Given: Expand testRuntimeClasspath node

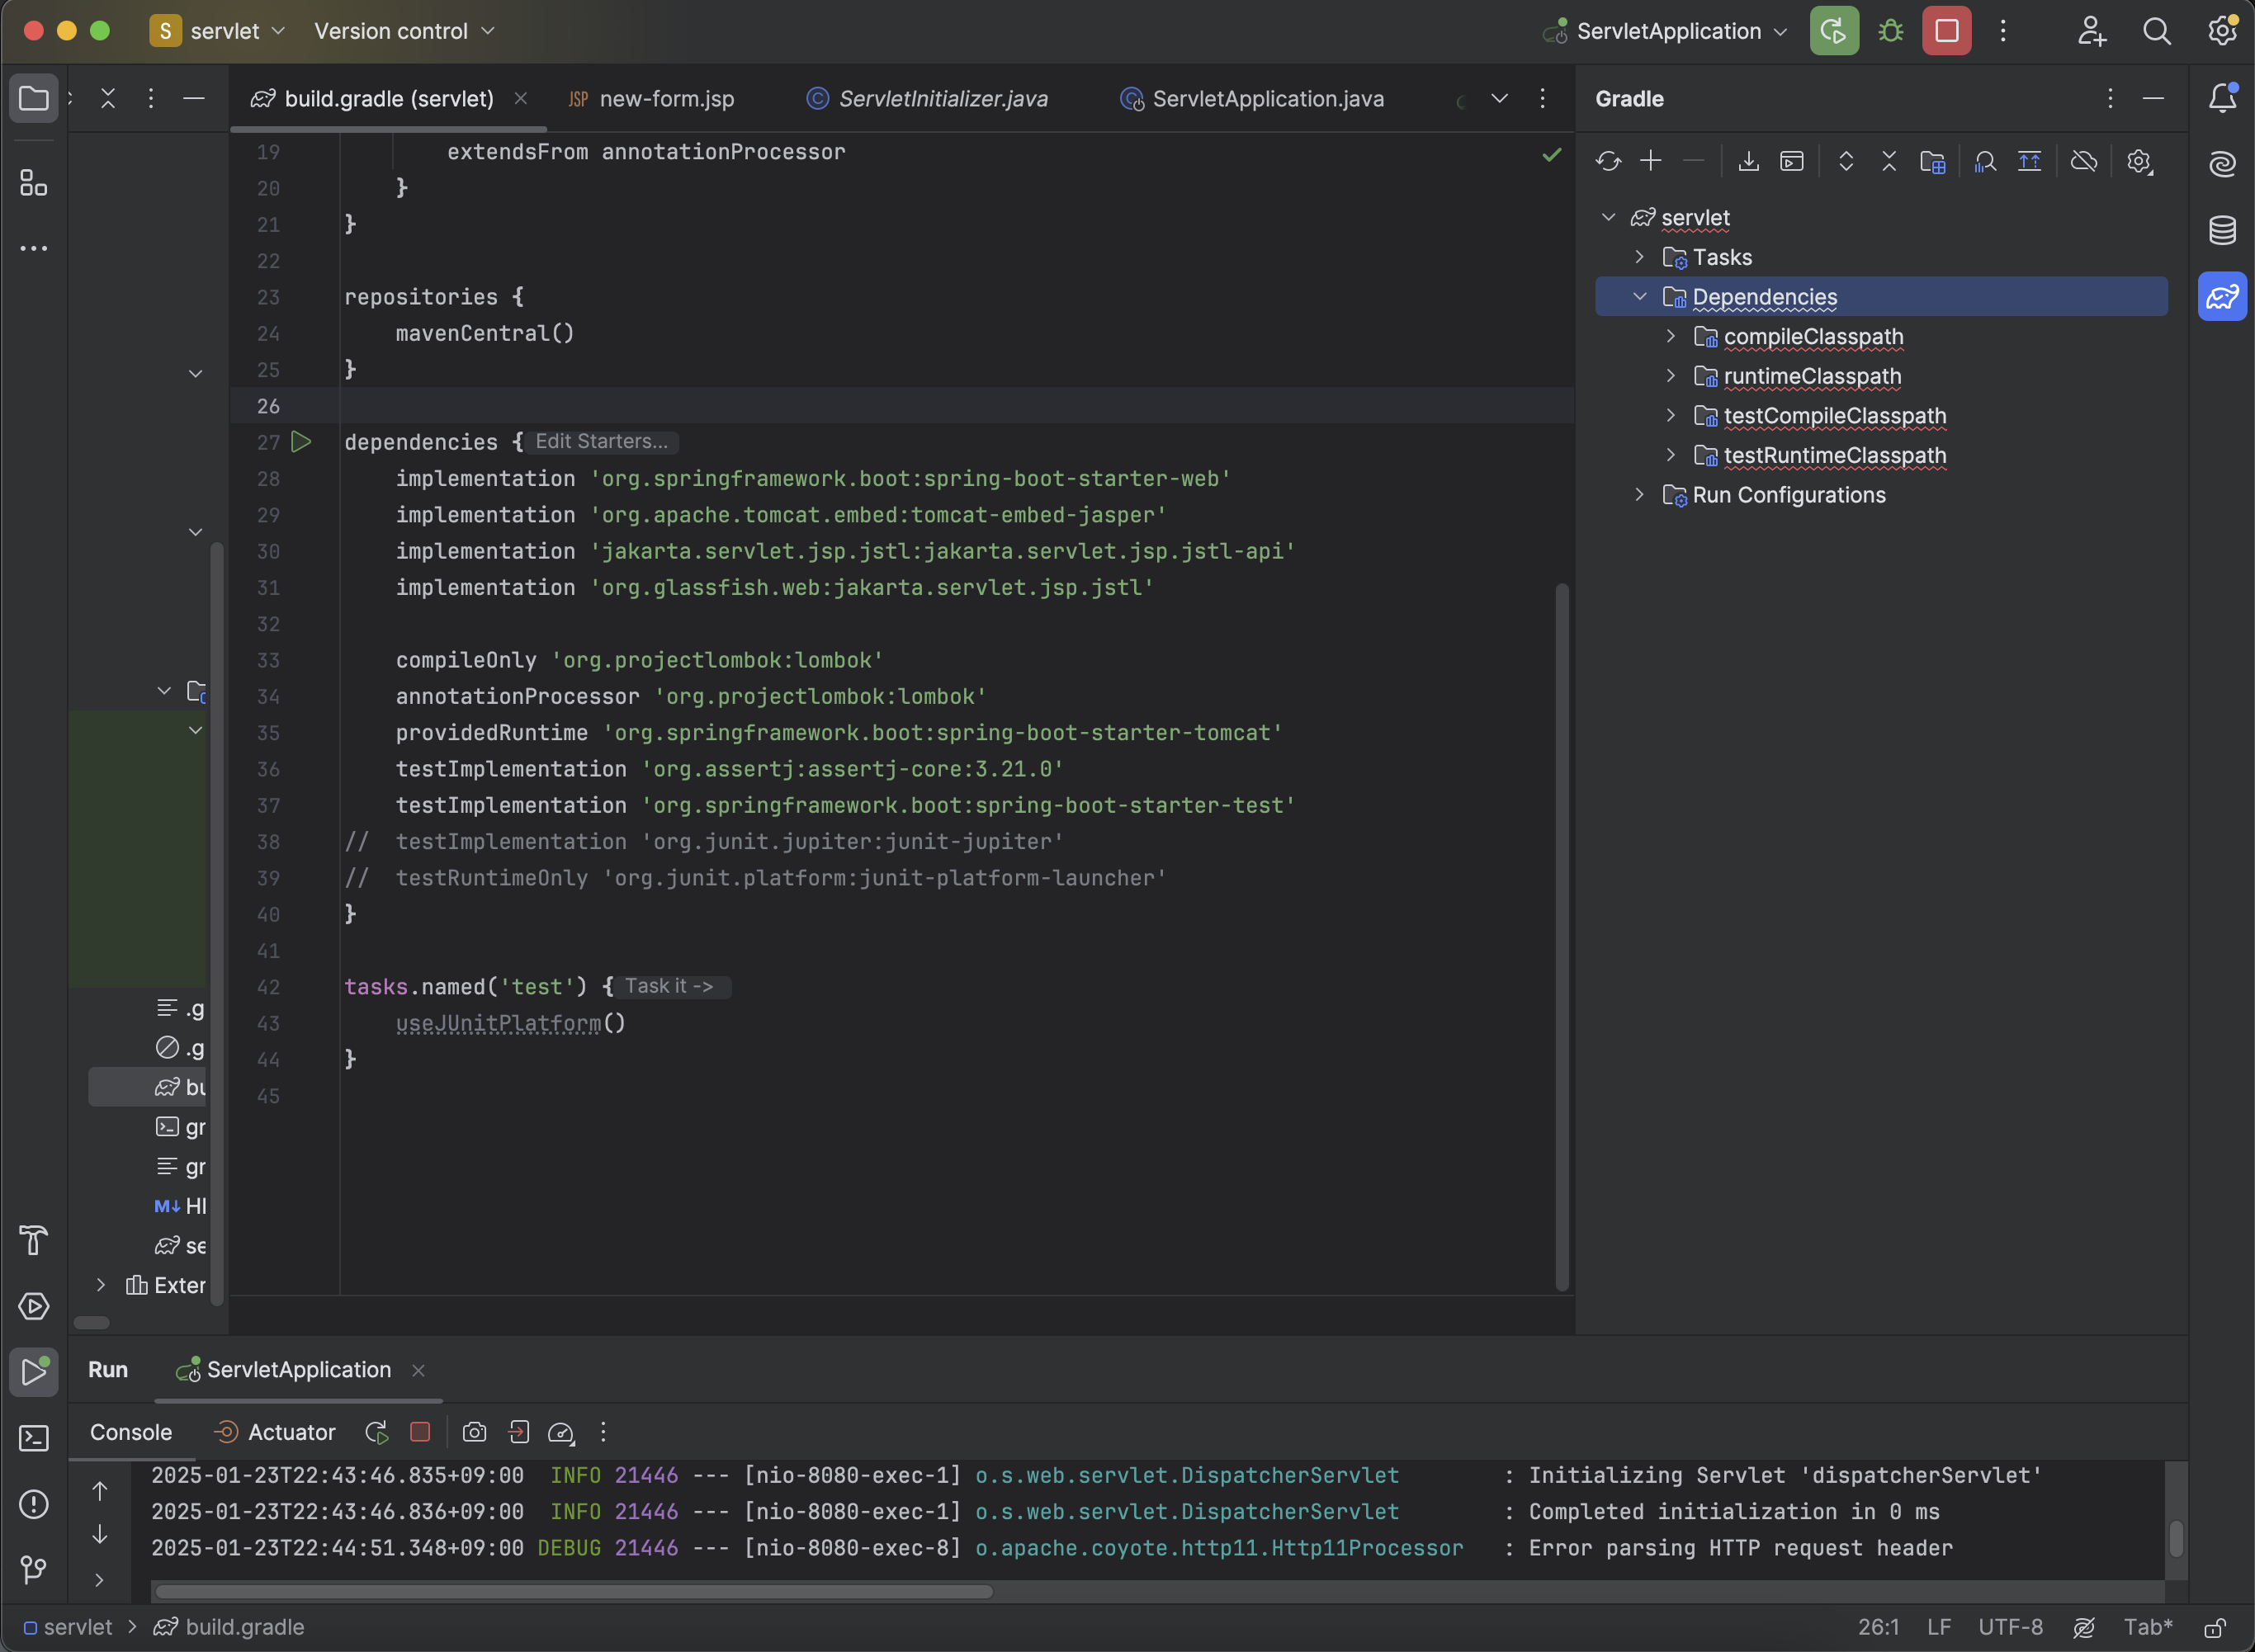Looking at the screenshot, I should tap(1670, 454).
